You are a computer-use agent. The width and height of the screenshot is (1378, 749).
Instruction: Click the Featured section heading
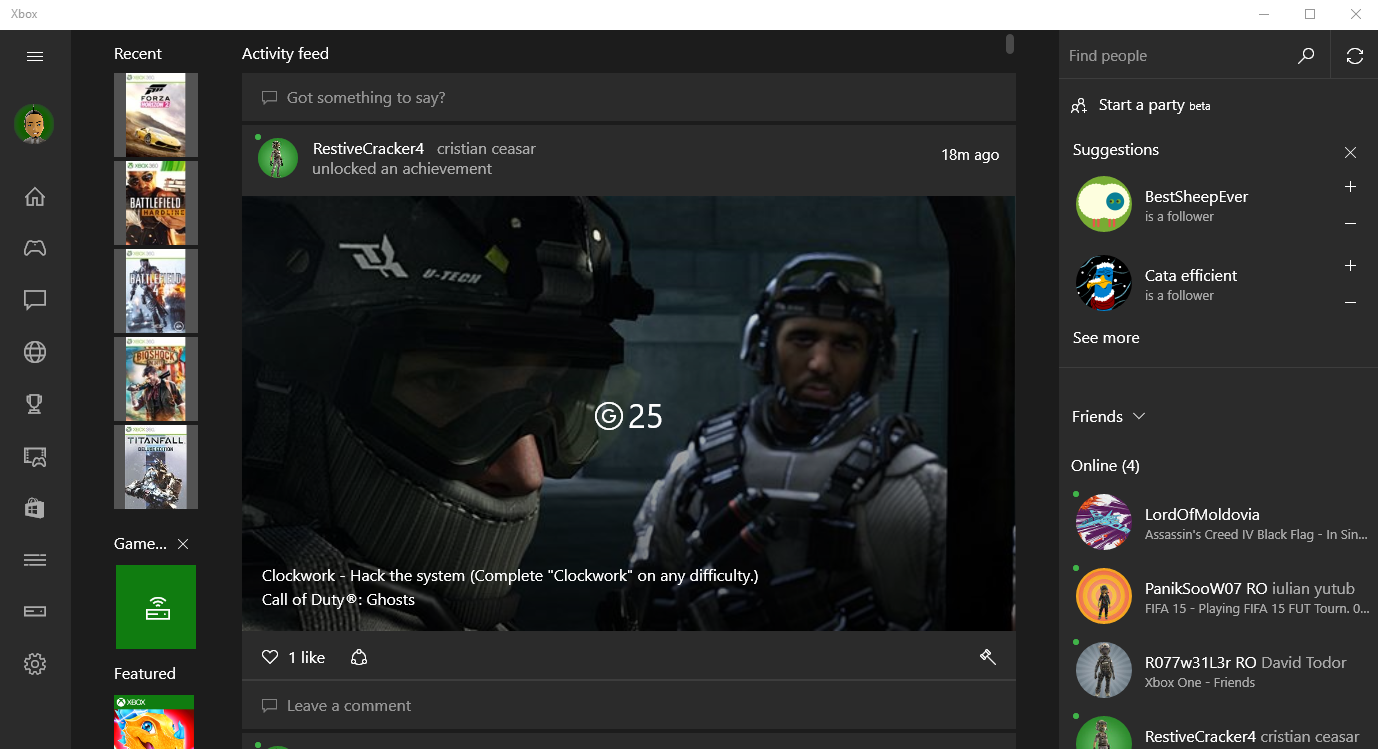pyautogui.click(x=145, y=674)
